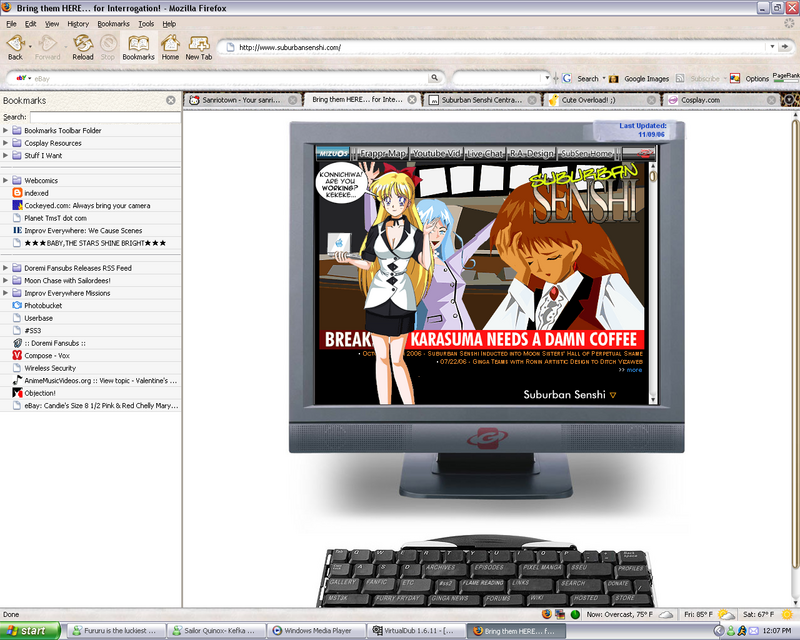Click the Photobucket bookmark icon
Viewport: 800px width, 640px height.
click(17, 305)
